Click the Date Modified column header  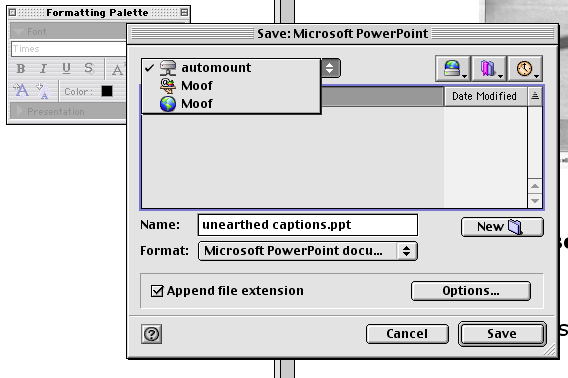[485, 96]
